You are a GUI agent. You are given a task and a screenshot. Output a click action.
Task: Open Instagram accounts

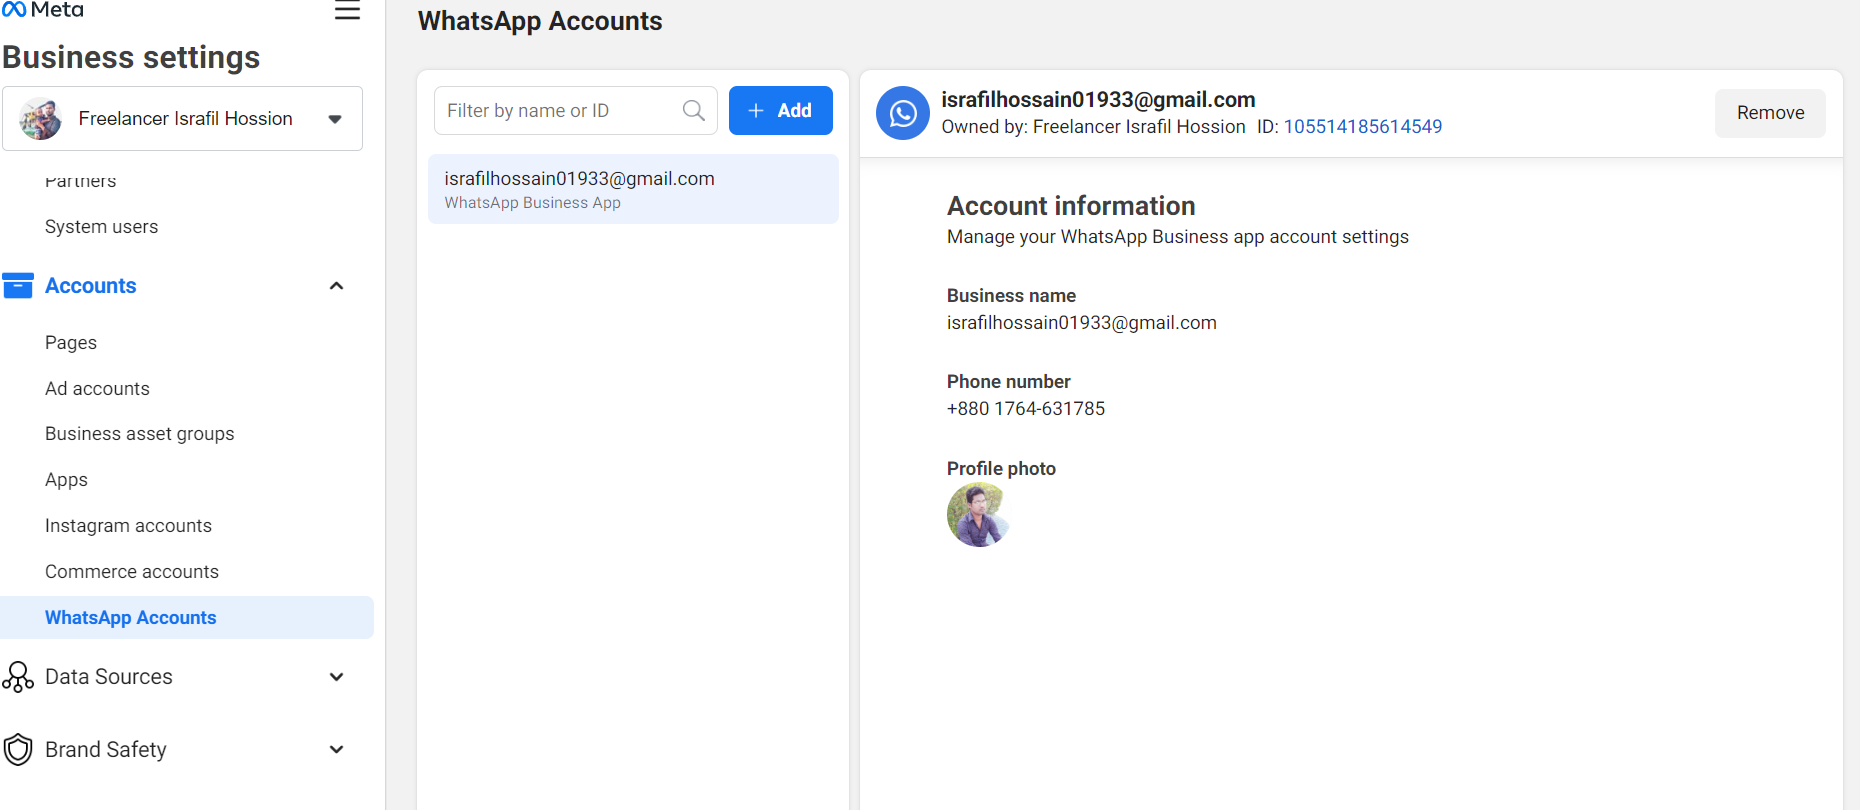128,526
